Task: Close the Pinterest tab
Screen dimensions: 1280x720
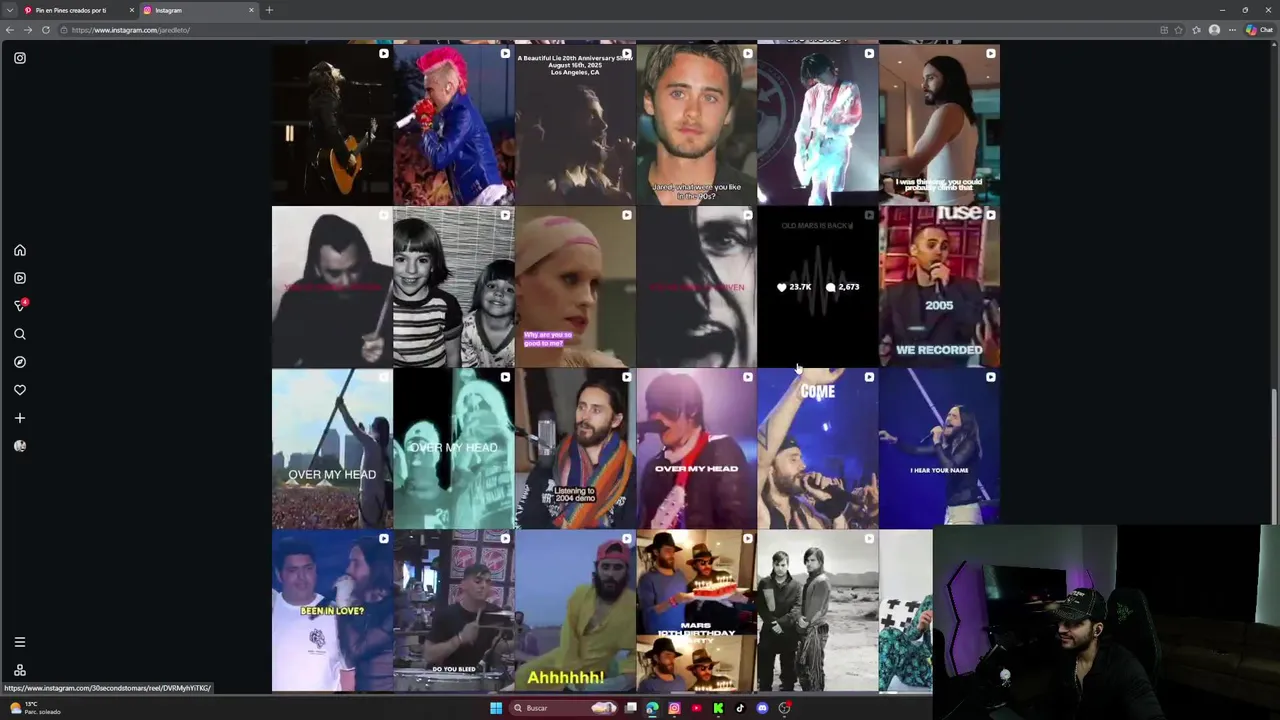Action: click(x=131, y=10)
